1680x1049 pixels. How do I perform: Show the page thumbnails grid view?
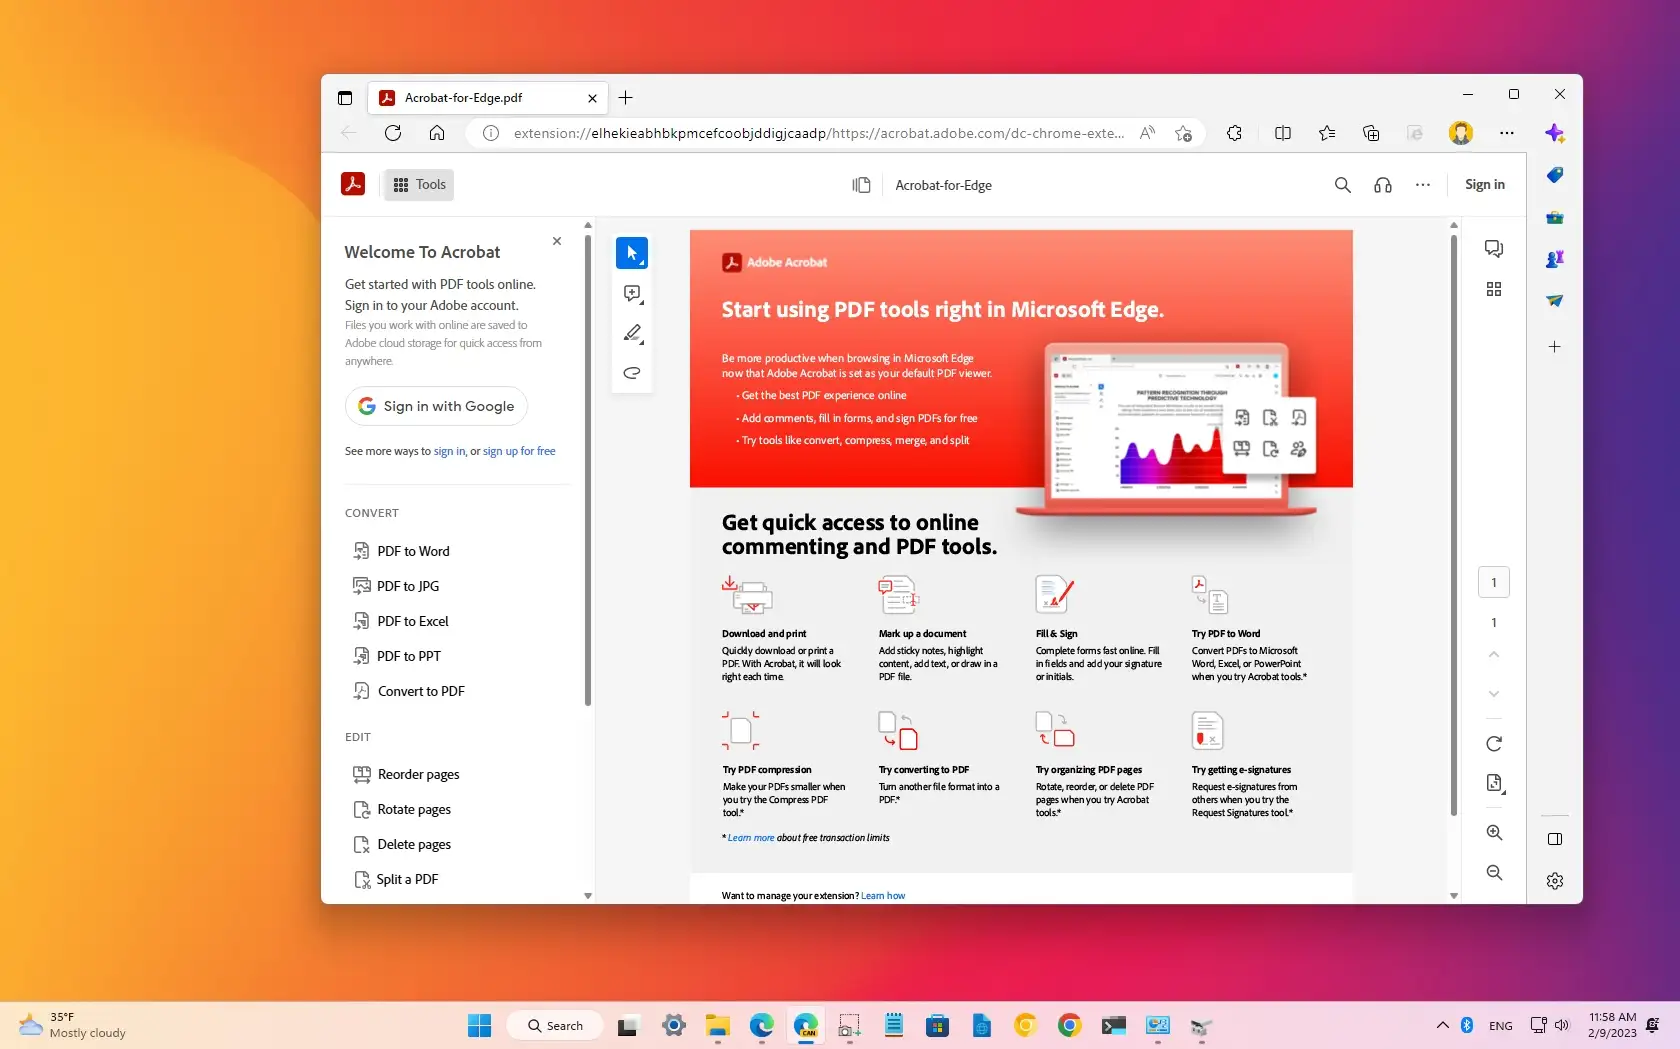click(1494, 289)
